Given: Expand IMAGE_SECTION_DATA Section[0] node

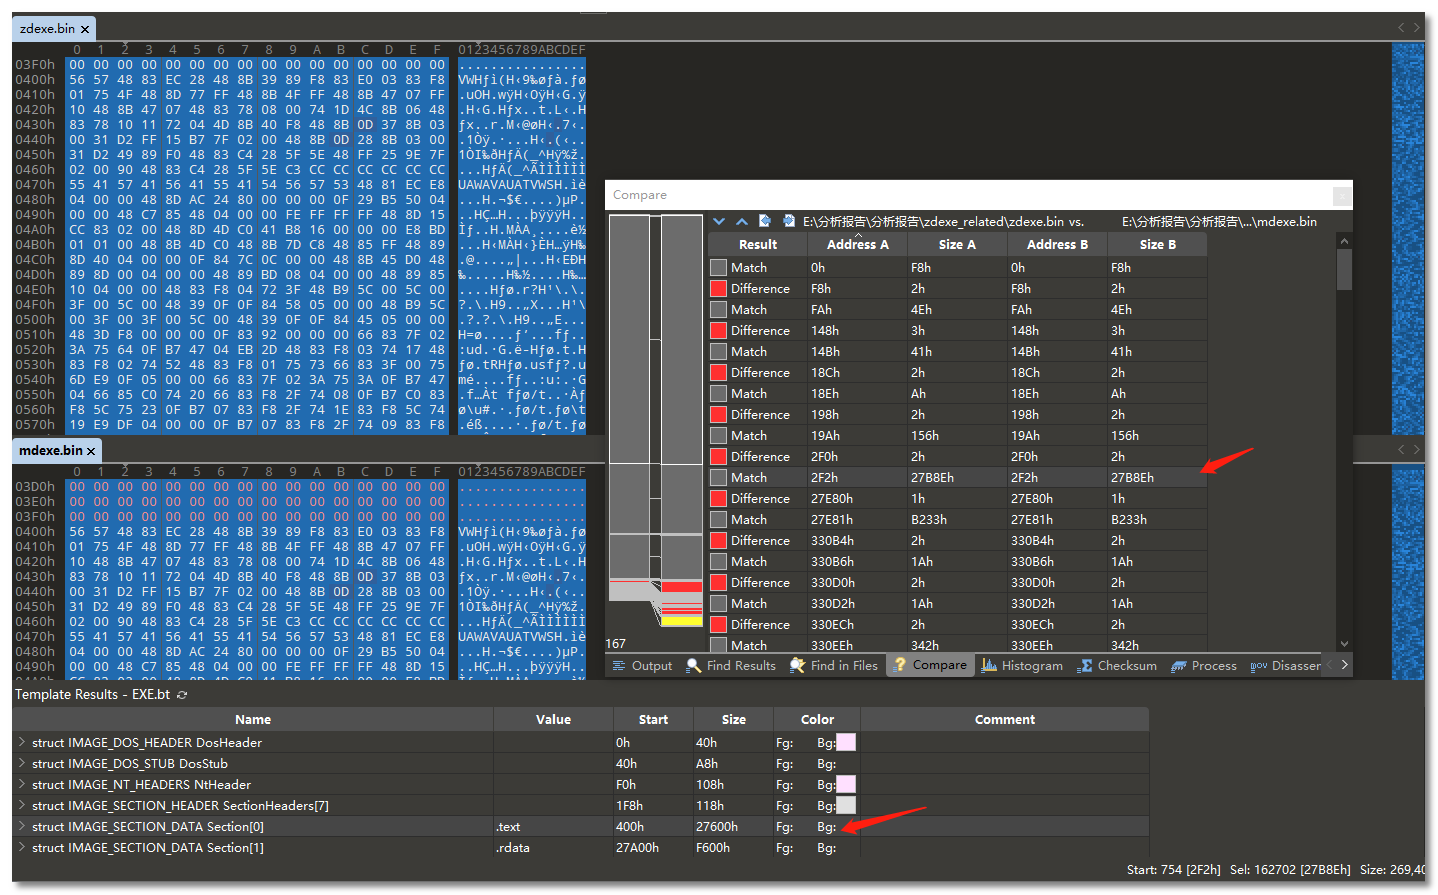Looking at the screenshot, I should point(22,827).
